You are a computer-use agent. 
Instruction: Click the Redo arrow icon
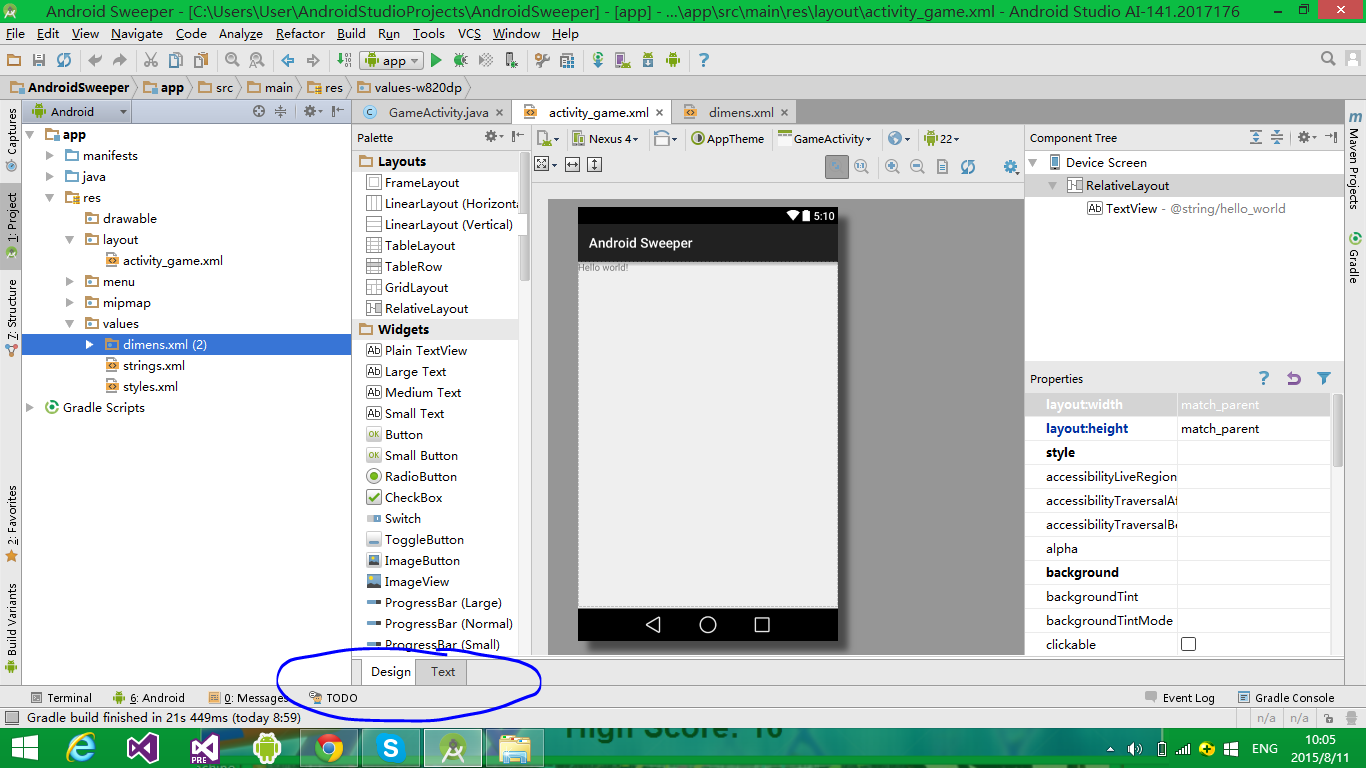(120, 61)
